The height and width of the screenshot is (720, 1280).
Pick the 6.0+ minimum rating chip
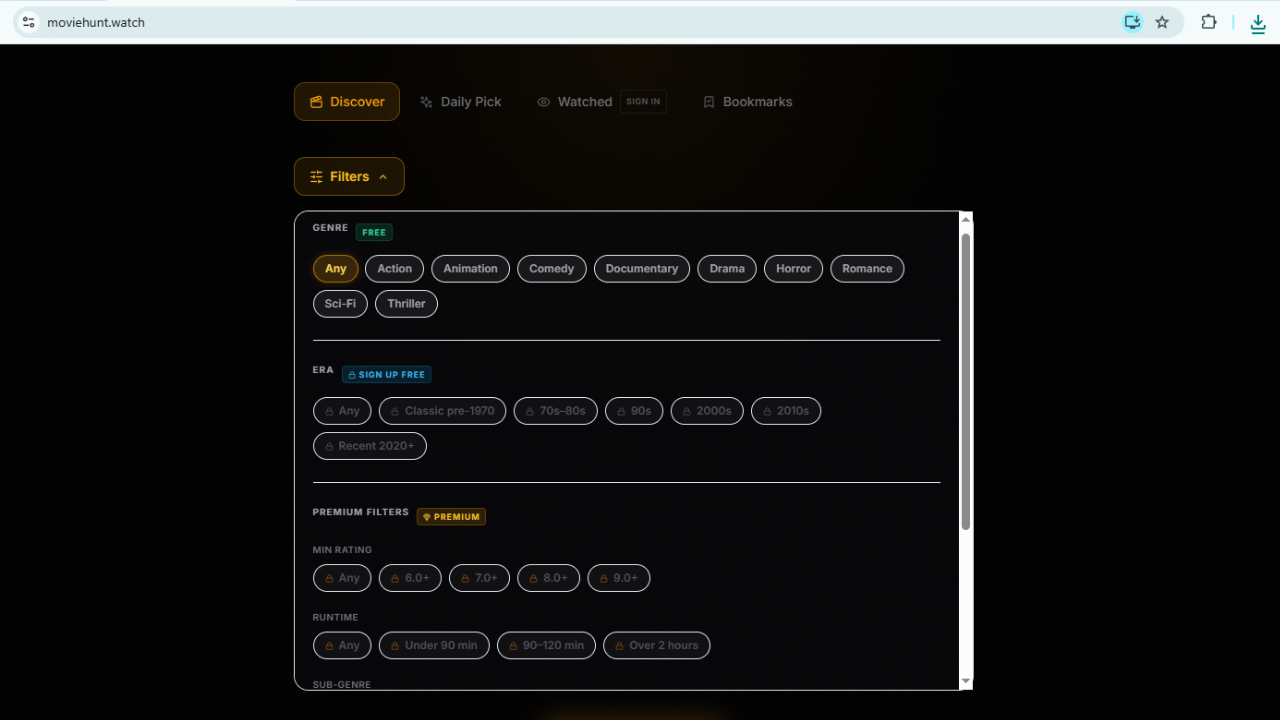click(x=410, y=578)
